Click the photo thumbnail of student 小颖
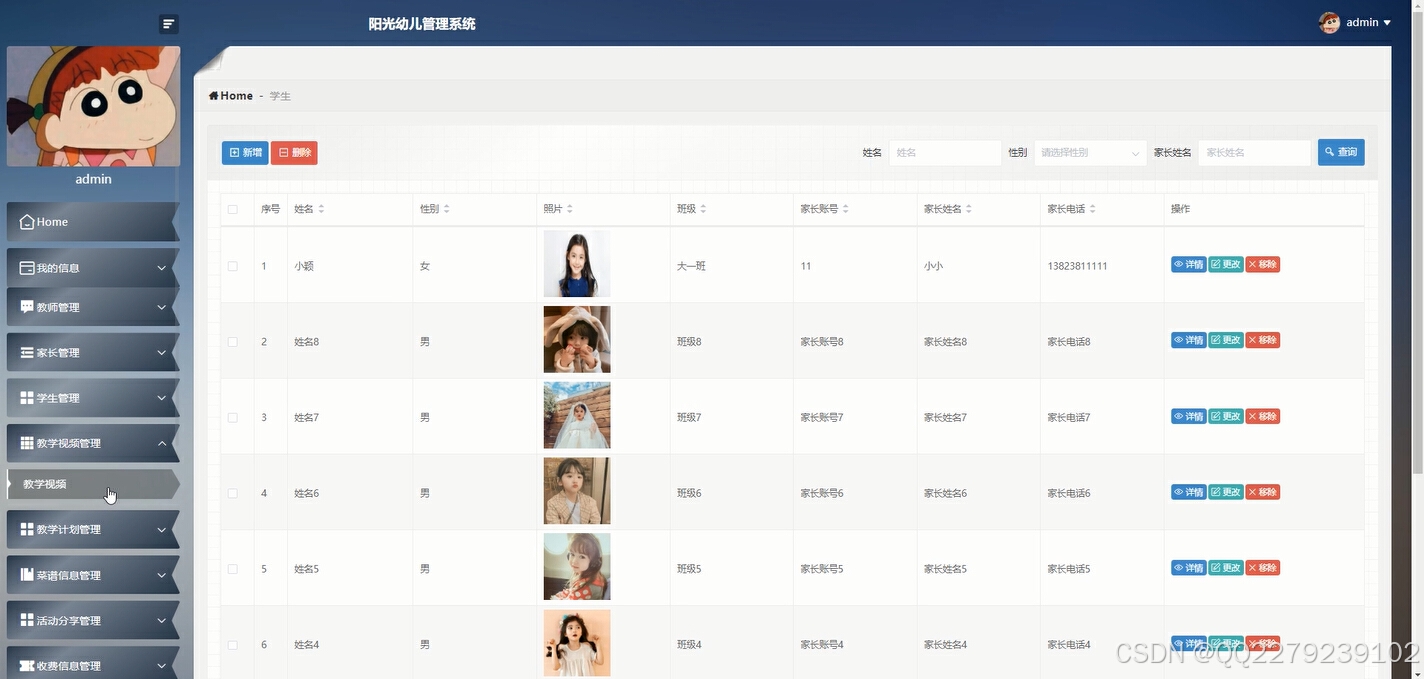This screenshot has width=1424, height=679. (x=576, y=263)
